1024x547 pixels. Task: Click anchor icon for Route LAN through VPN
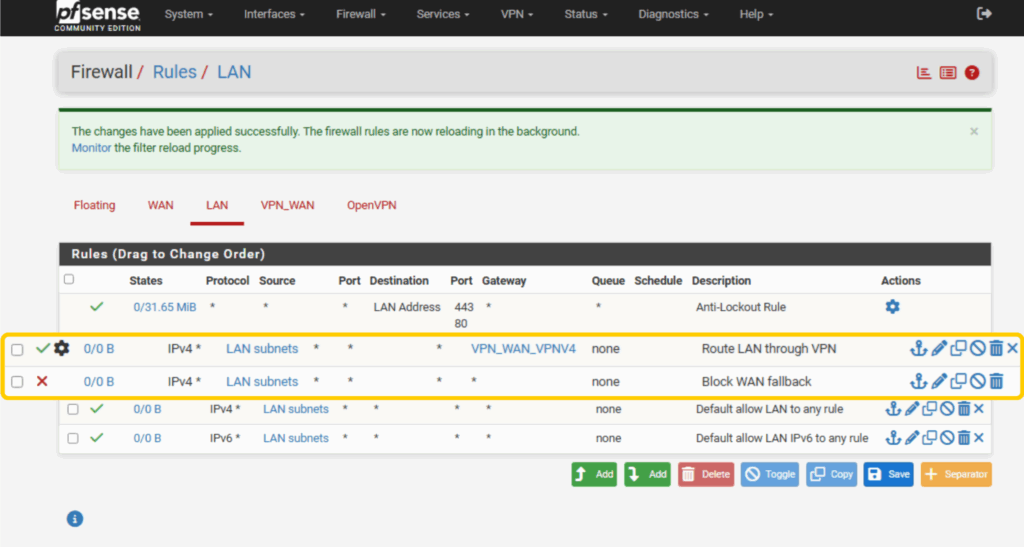[x=918, y=348]
